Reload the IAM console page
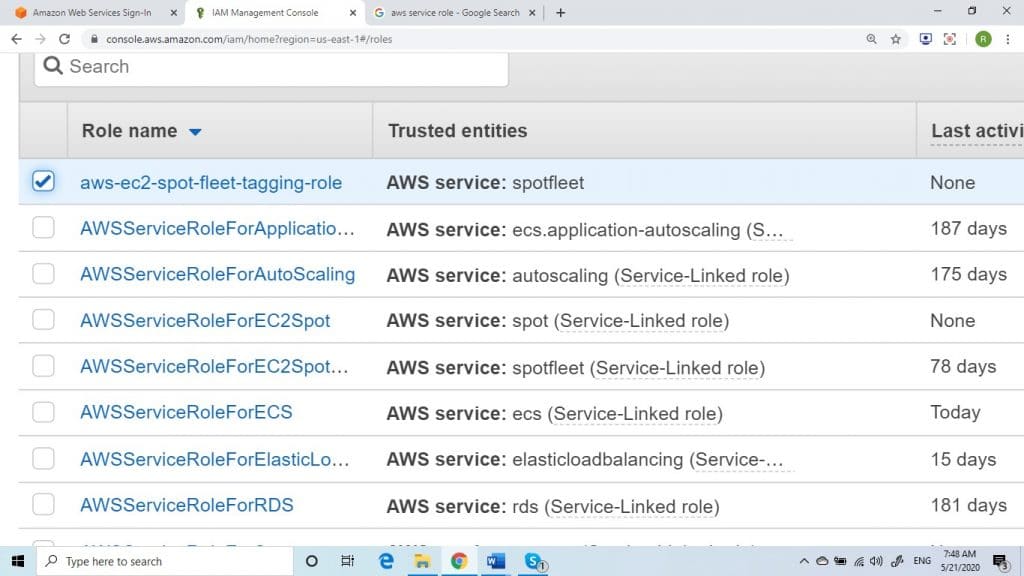Screen dimensions: 1024x576 click(64, 39)
